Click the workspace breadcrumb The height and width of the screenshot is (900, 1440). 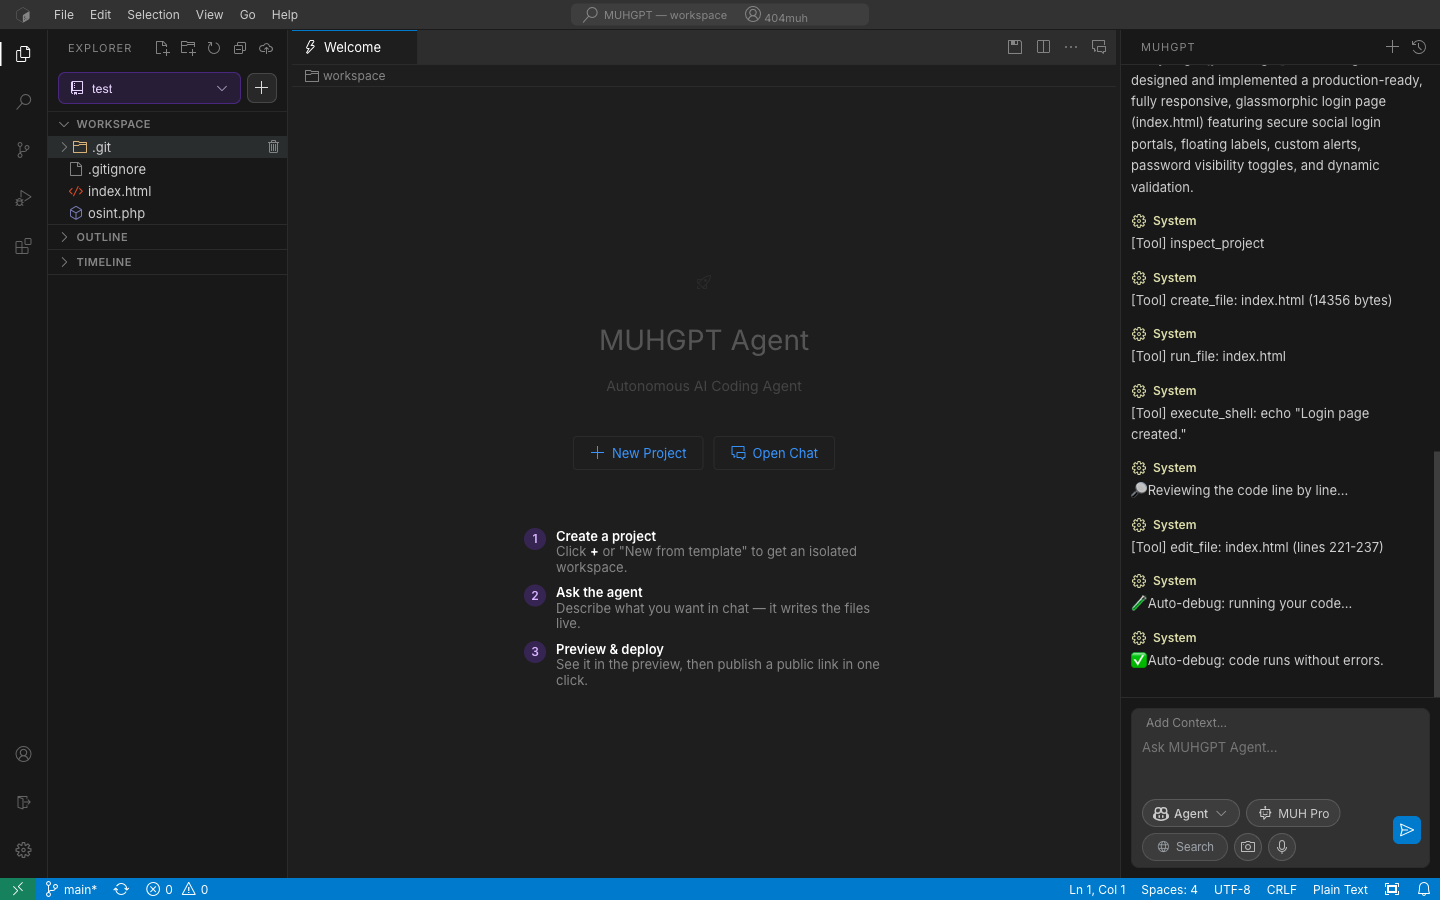[345, 76]
